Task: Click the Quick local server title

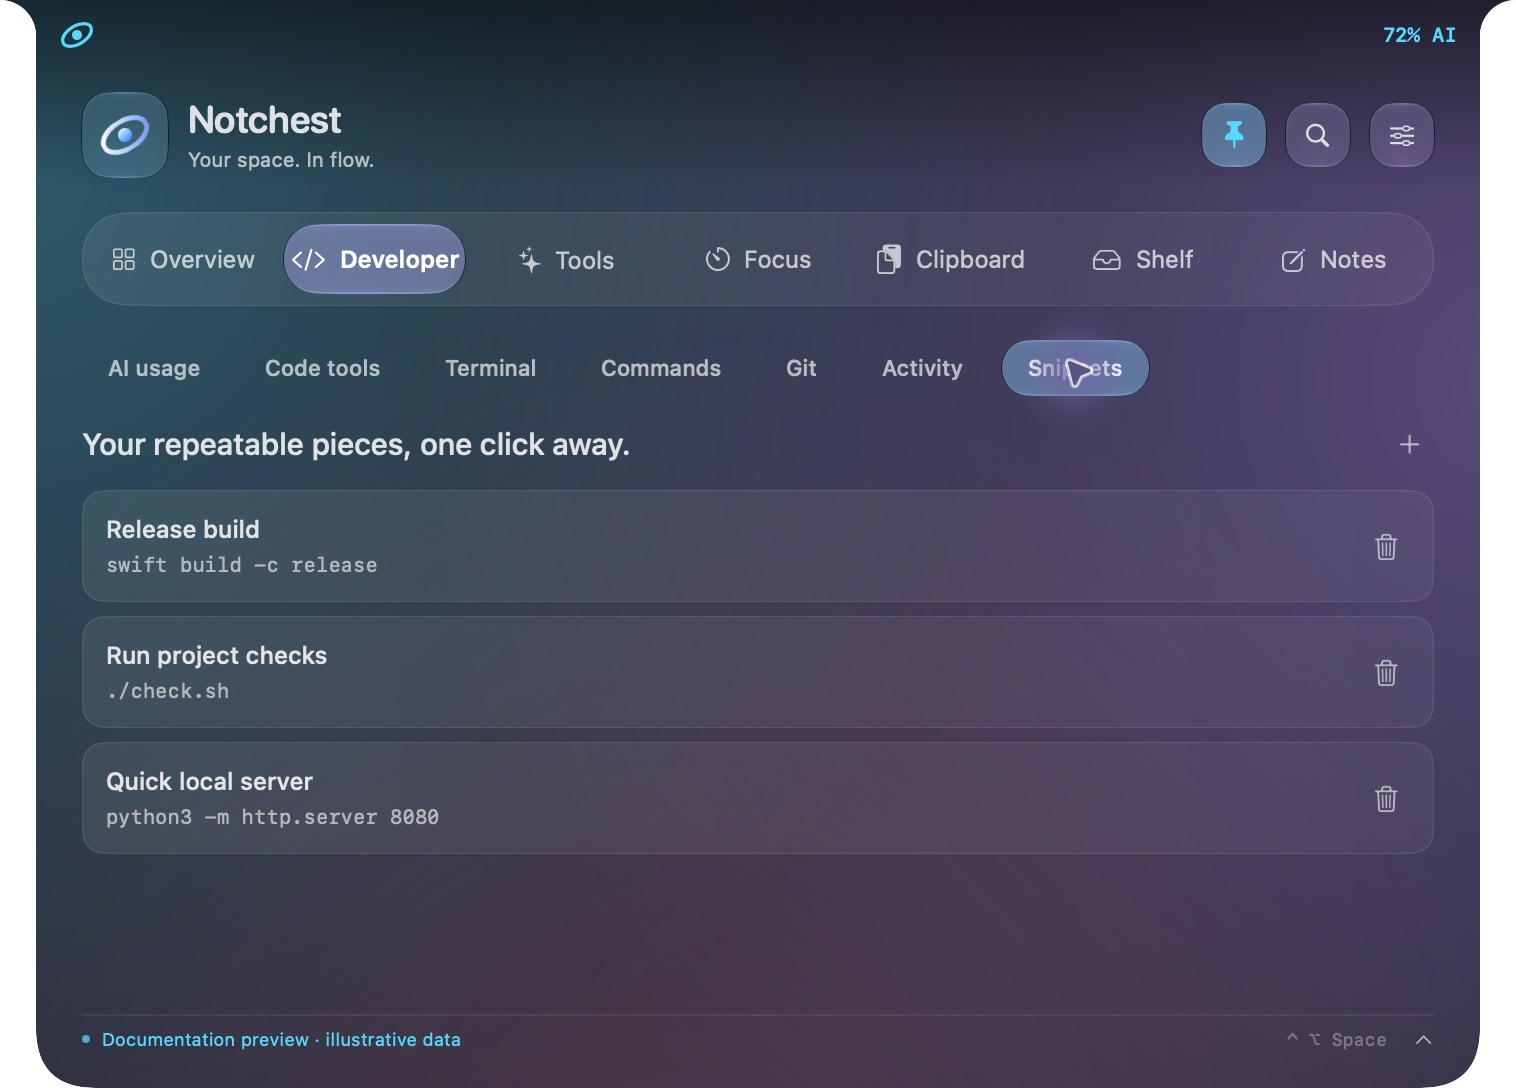Action: pos(210,781)
